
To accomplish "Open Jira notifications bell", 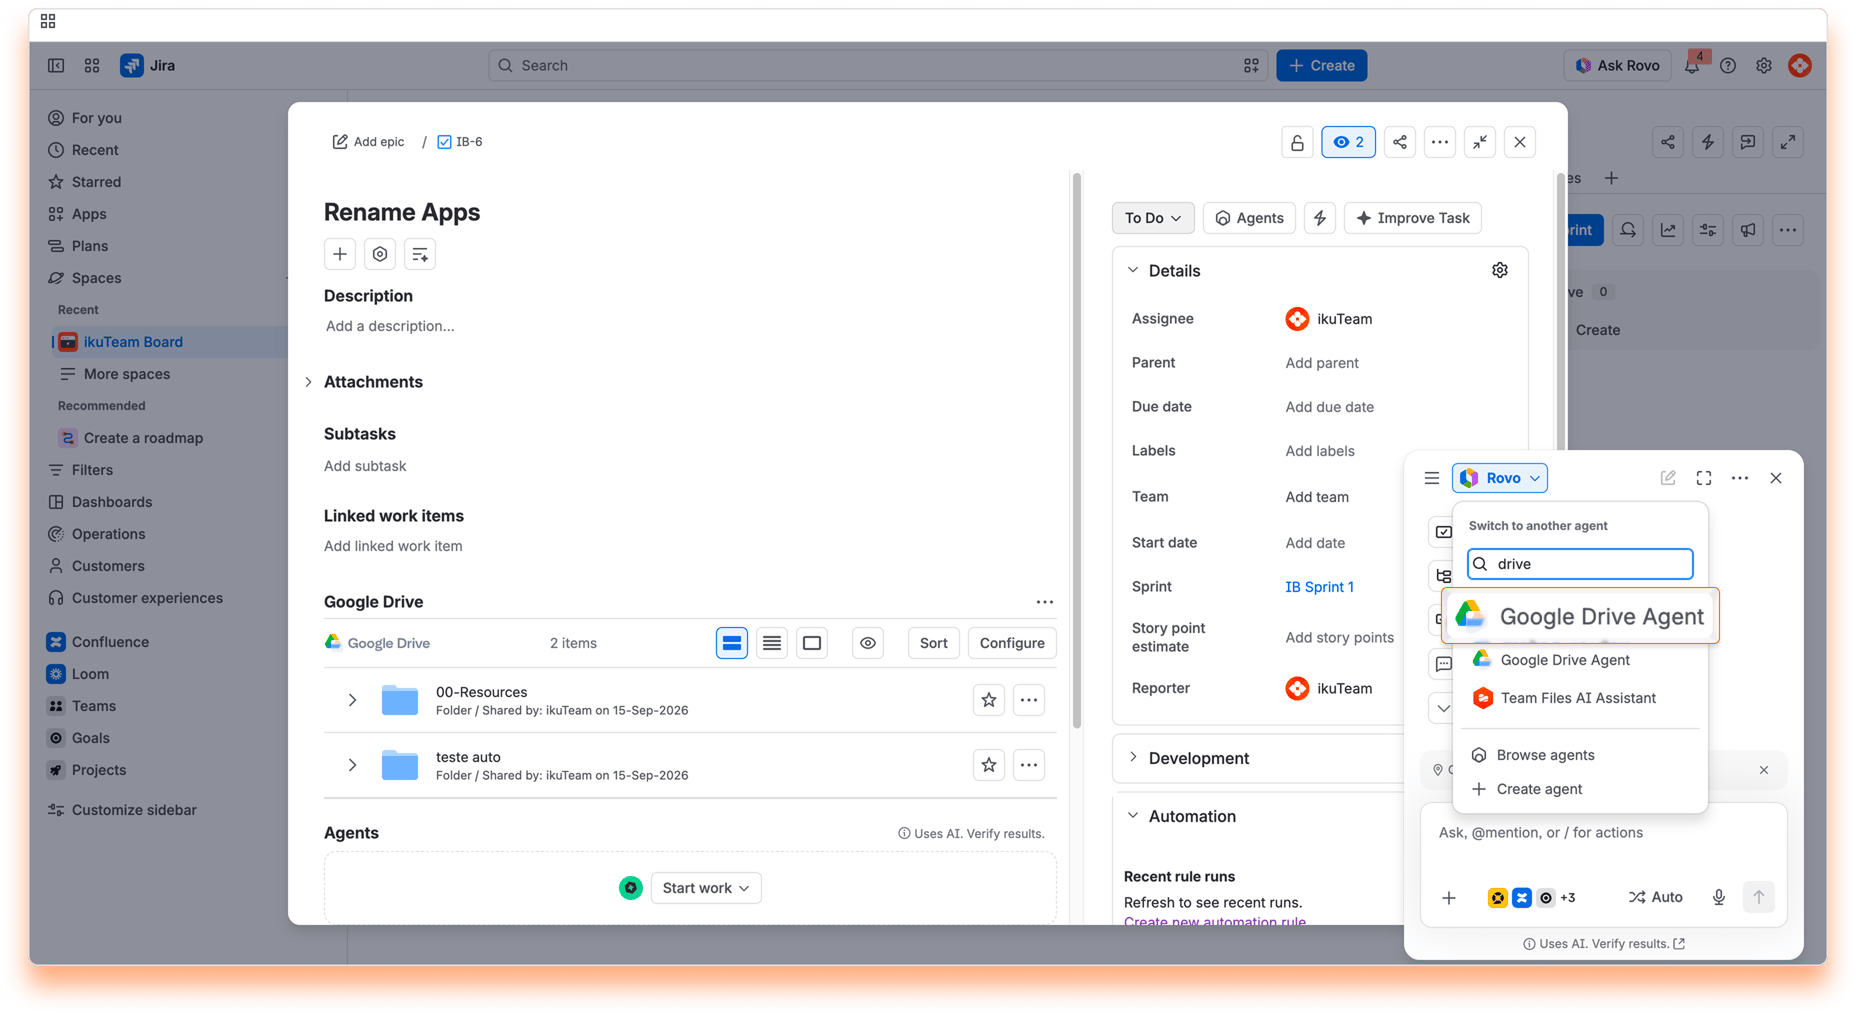I will 1692,66.
